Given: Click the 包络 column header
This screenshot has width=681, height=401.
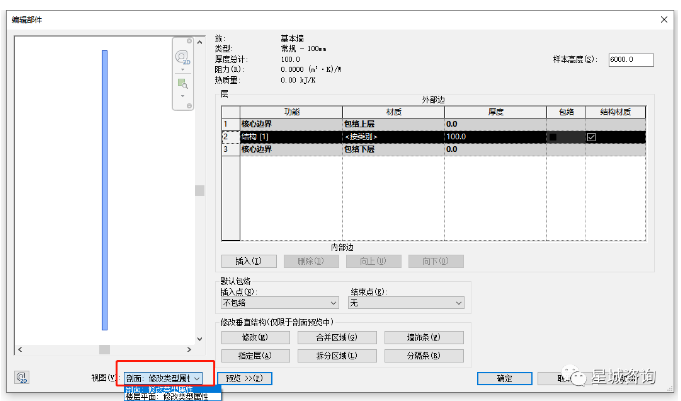Looking at the screenshot, I should [x=566, y=112].
